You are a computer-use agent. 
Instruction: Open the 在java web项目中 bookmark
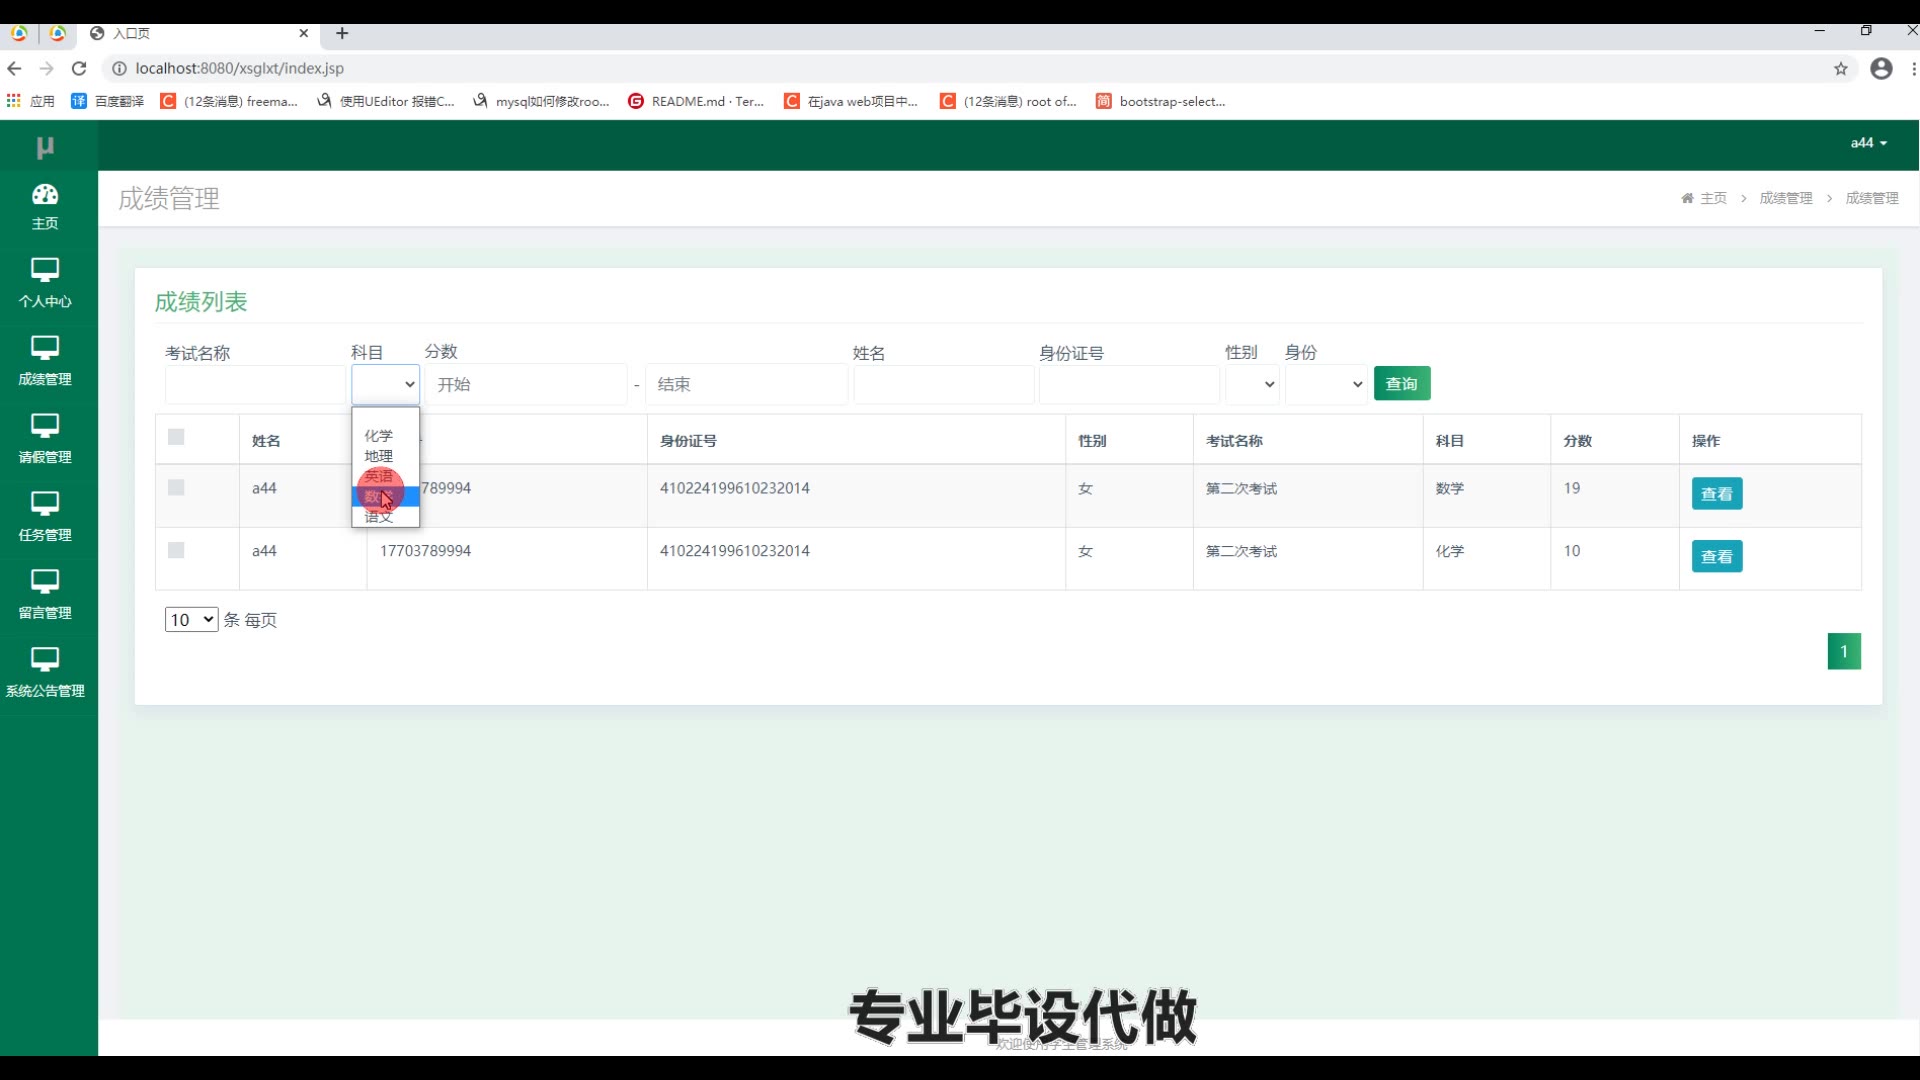point(851,101)
